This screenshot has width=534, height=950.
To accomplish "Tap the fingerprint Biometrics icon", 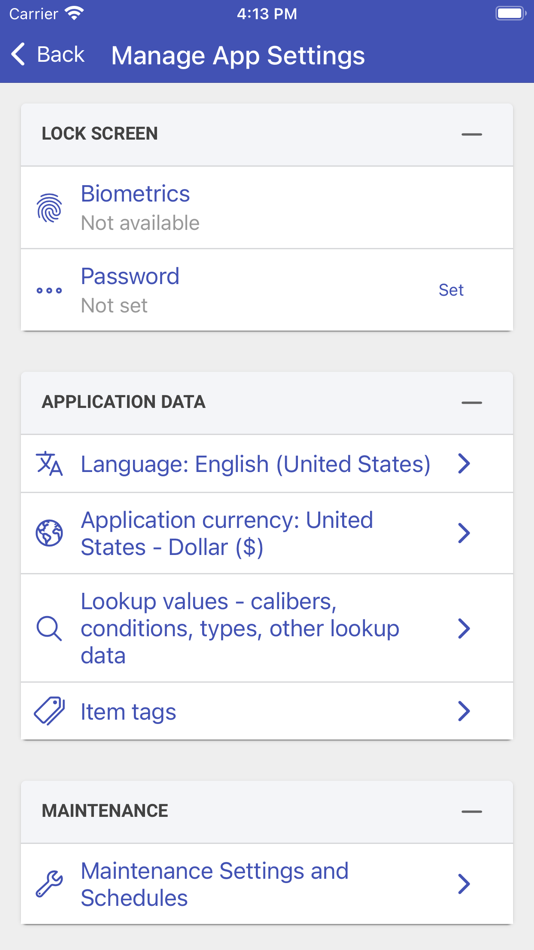I will tap(49, 208).
